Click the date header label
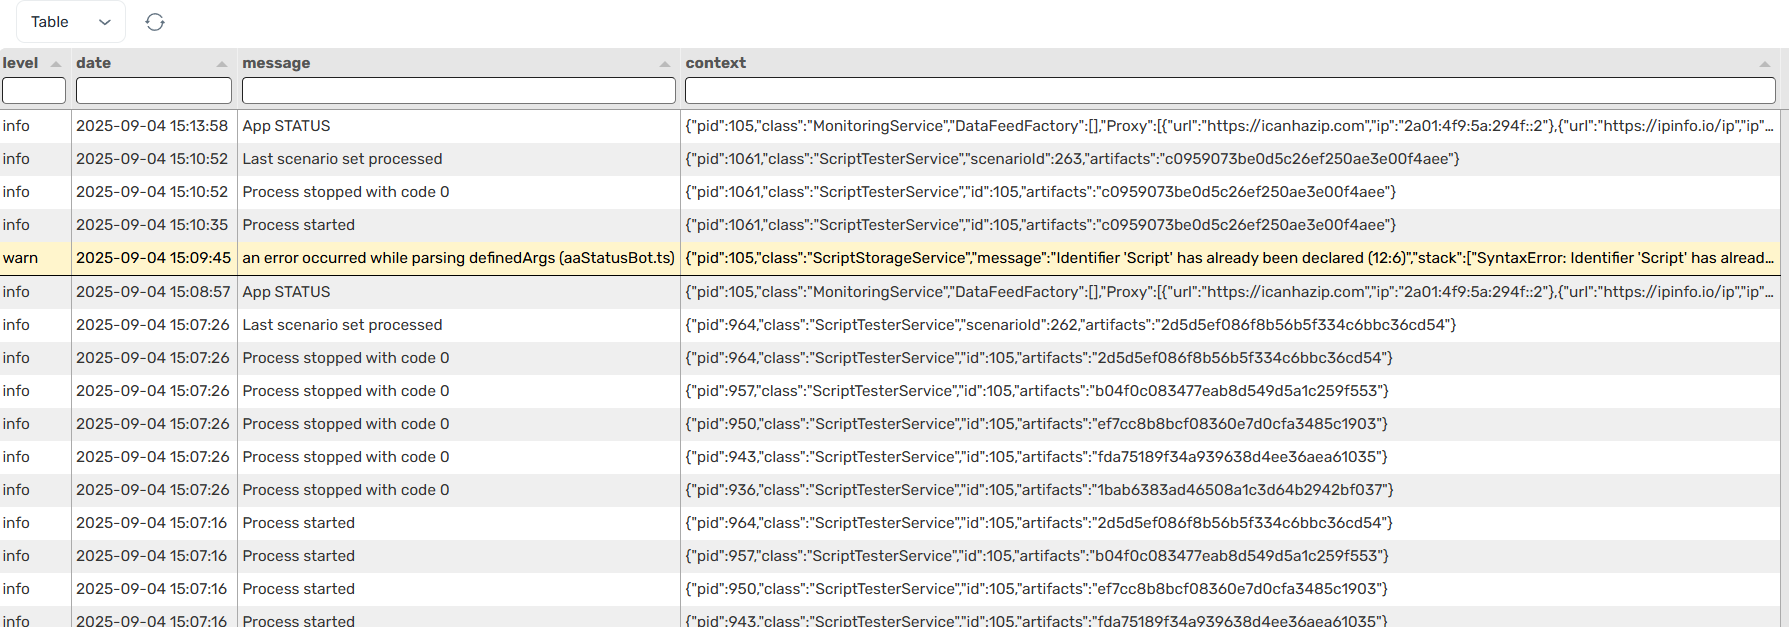Screen dimensions: 1789x627 tap(94, 63)
